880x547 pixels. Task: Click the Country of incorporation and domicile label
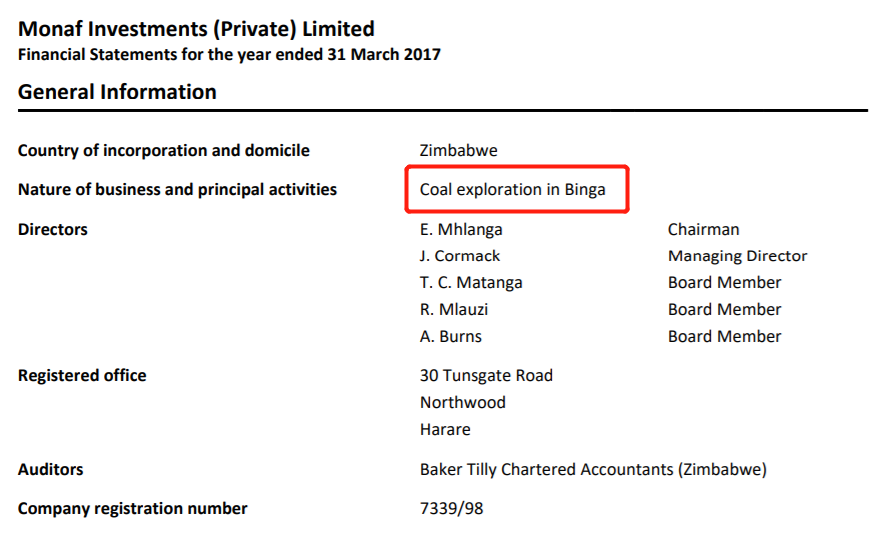coord(163,150)
